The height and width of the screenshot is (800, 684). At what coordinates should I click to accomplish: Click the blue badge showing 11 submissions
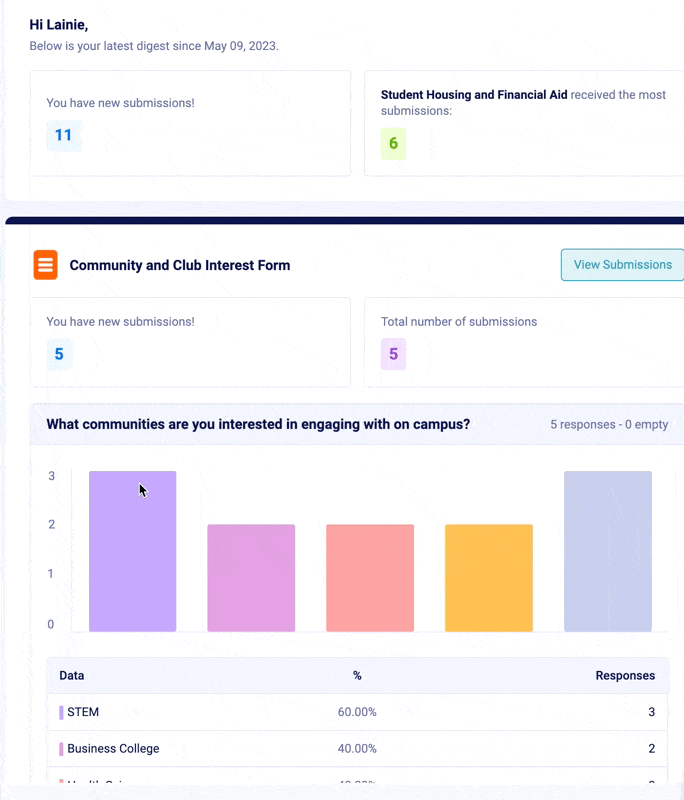pyautogui.click(x=63, y=135)
